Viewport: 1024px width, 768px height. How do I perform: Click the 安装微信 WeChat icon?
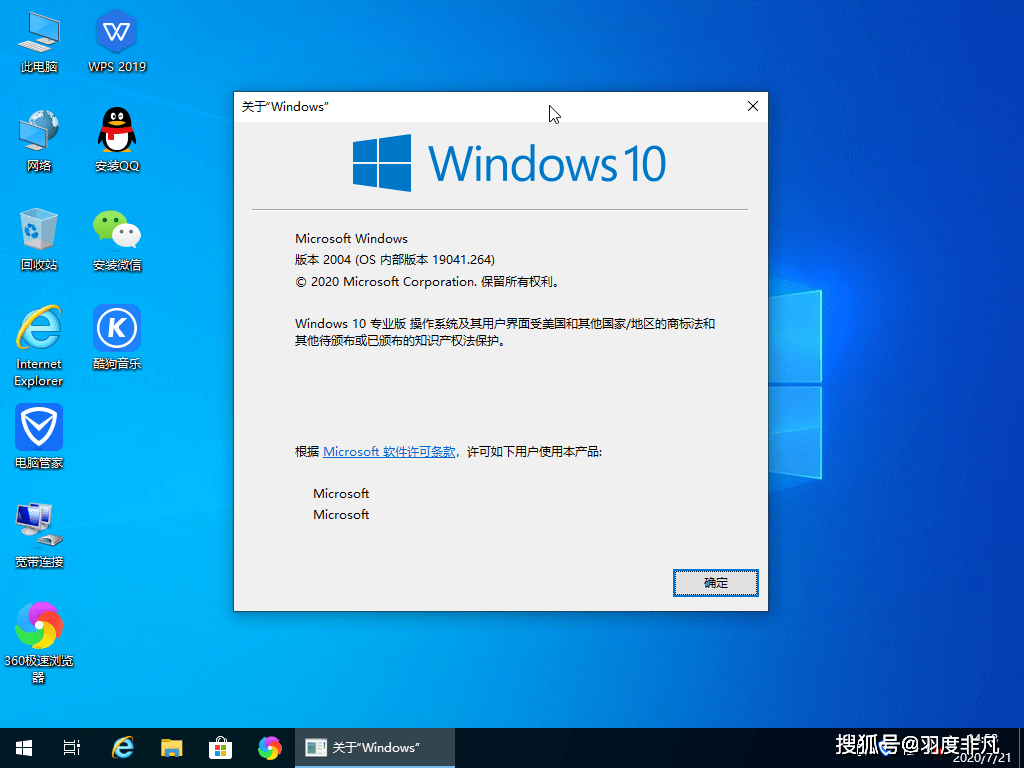pos(117,240)
